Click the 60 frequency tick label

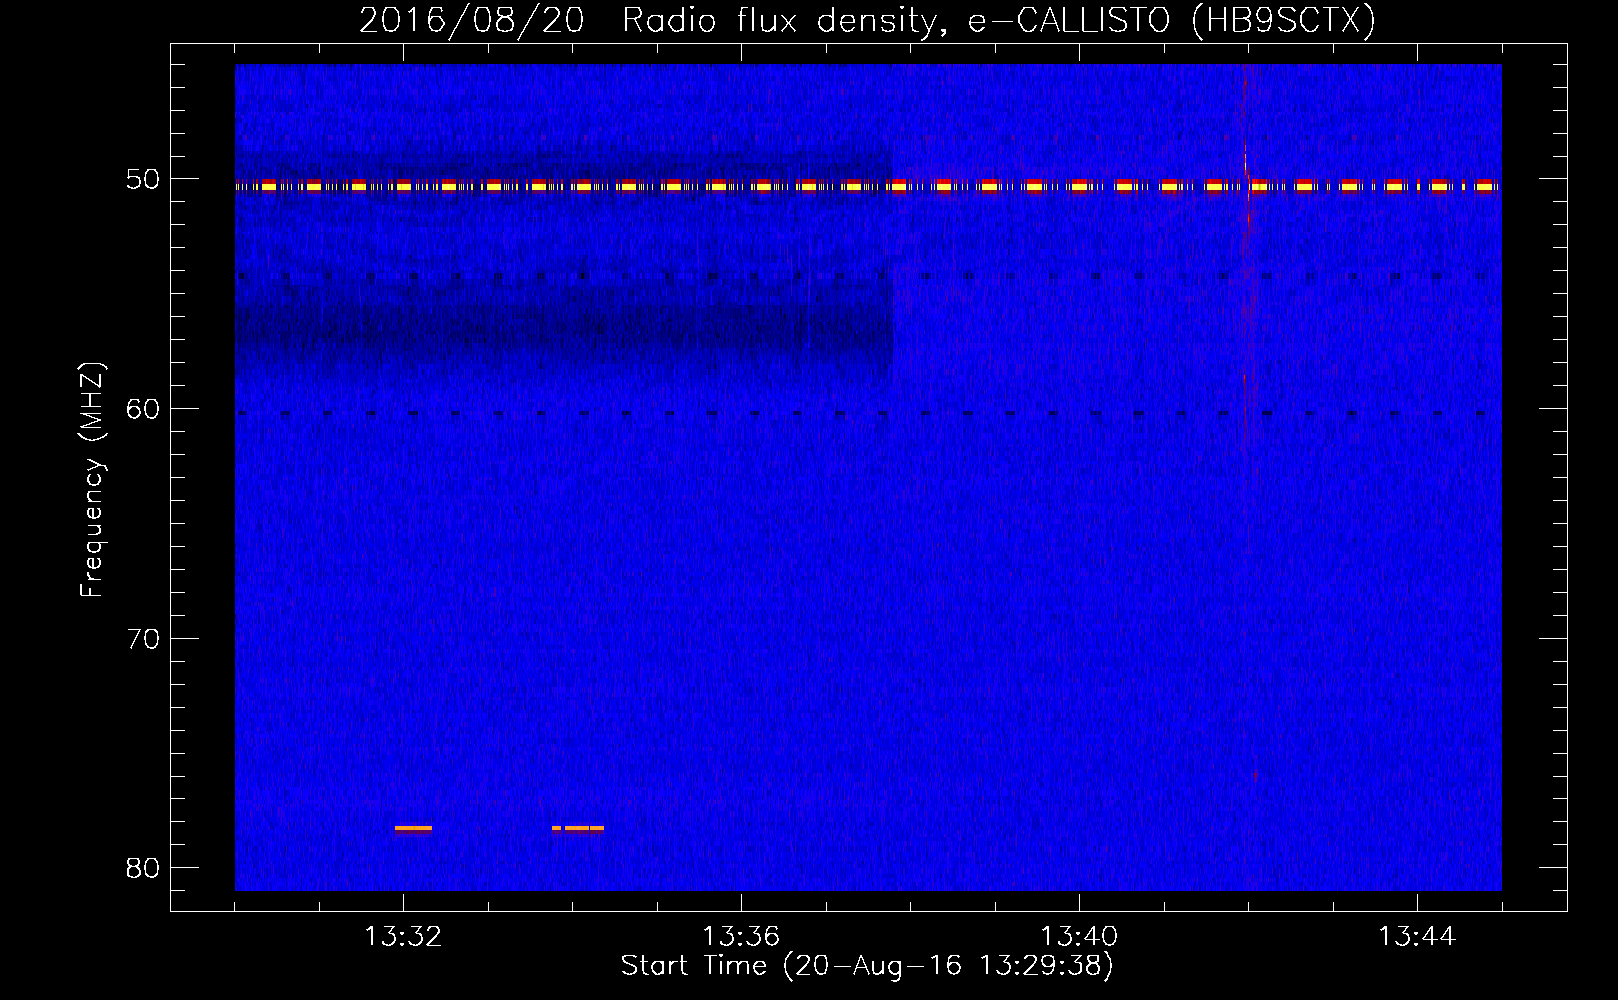[143, 409]
